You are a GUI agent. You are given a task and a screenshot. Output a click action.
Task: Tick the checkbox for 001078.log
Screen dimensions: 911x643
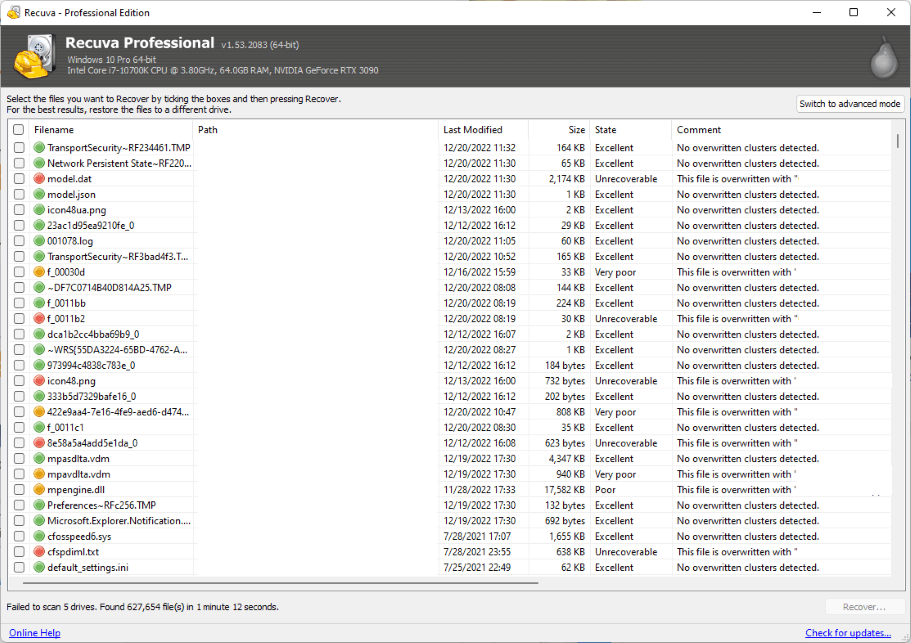click(x=19, y=240)
